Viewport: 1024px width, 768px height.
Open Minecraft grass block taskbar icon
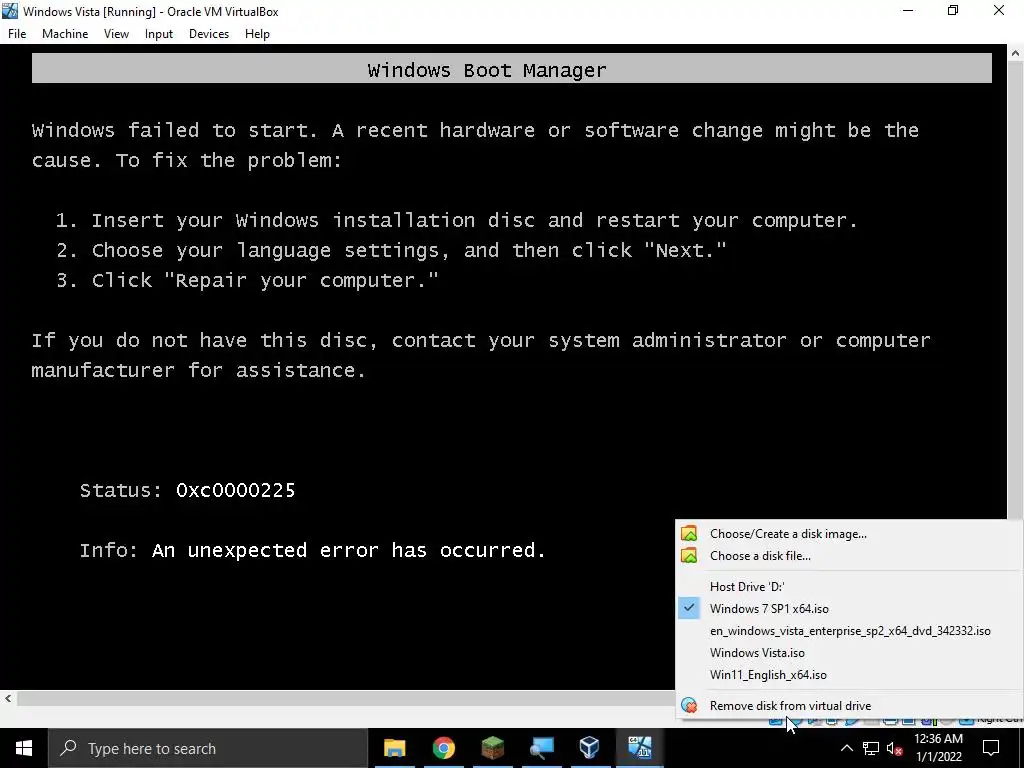click(492, 748)
